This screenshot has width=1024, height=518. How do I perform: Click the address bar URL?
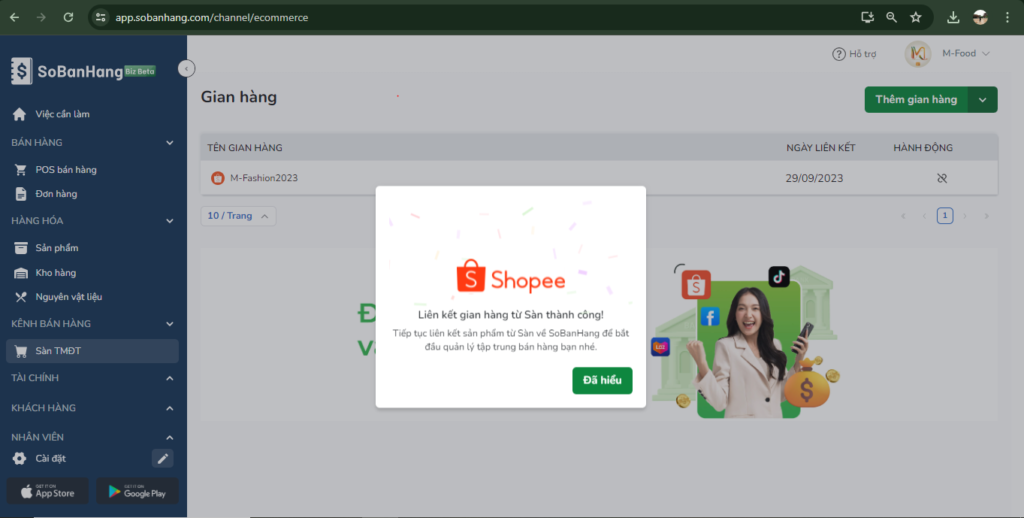pyautogui.click(x=212, y=18)
